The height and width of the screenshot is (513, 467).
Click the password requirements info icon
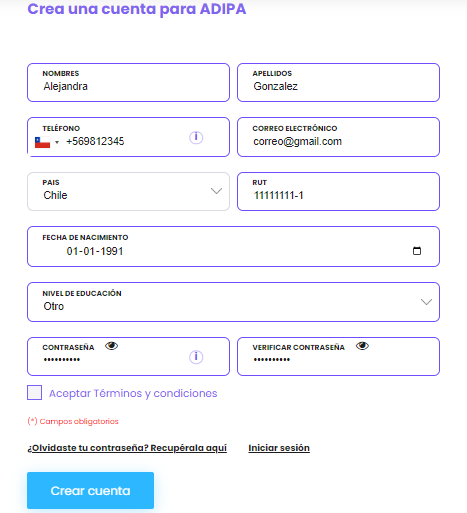point(196,357)
